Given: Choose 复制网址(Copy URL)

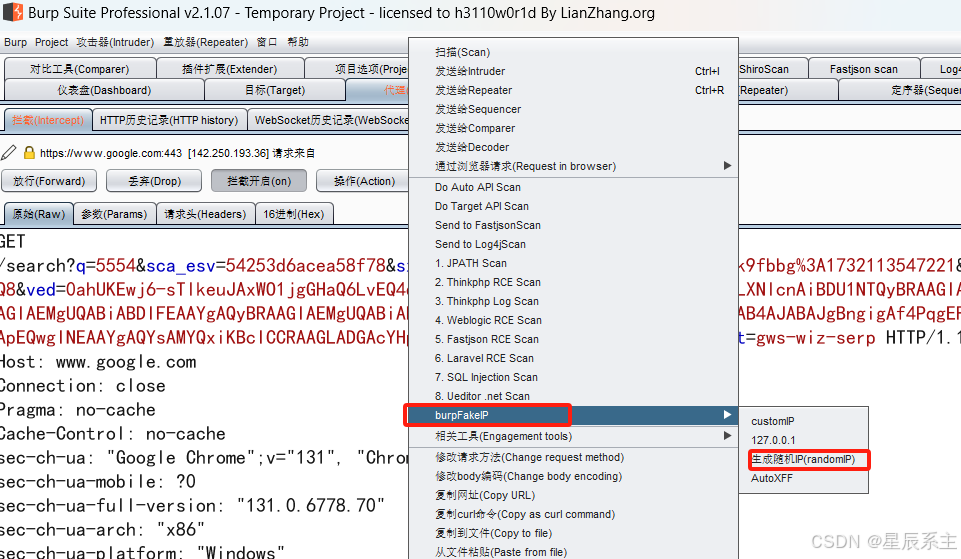Looking at the screenshot, I should tap(573, 495).
